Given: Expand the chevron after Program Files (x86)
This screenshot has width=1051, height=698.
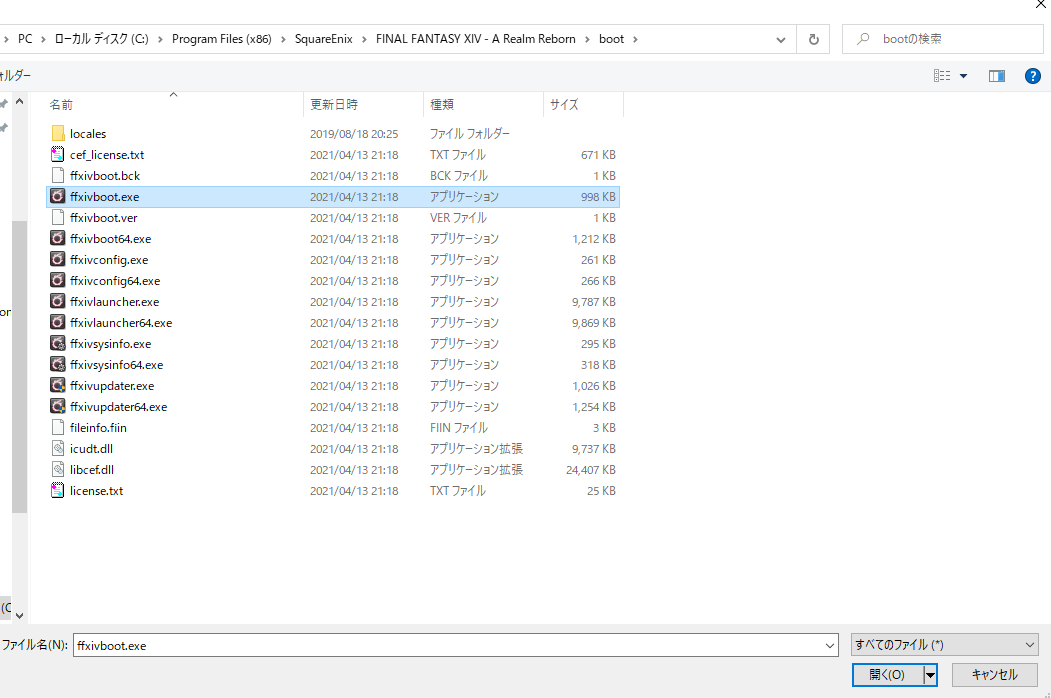Looking at the screenshot, I should tap(283, 39).
